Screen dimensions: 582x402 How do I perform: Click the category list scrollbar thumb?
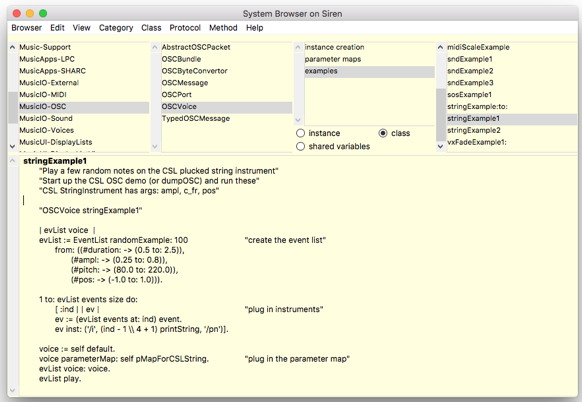tap(13, 107)
